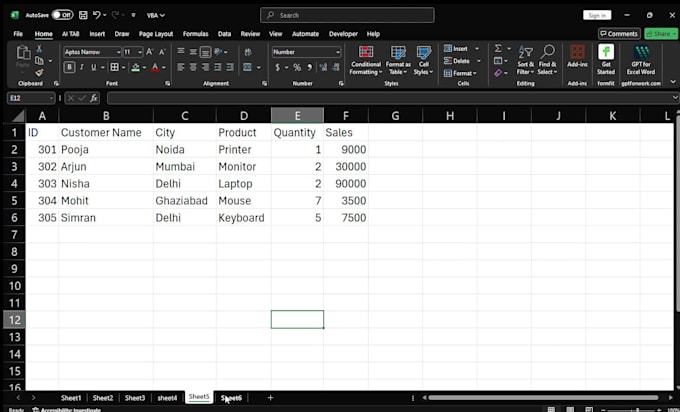680x412 pixels.
Task: Click the Comments button
Action: point(618,34)
